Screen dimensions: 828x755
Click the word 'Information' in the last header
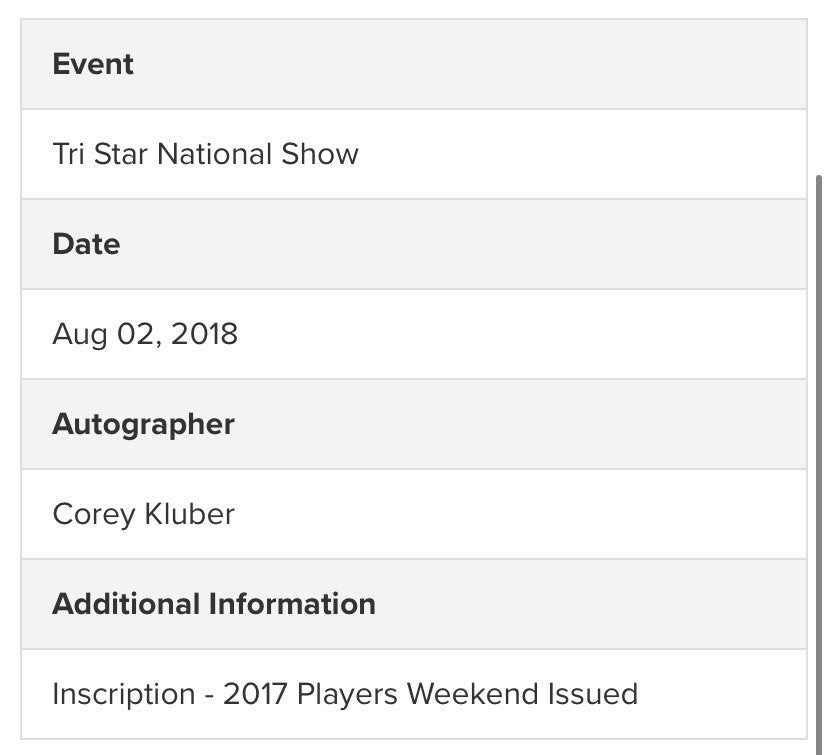(292, 604)
